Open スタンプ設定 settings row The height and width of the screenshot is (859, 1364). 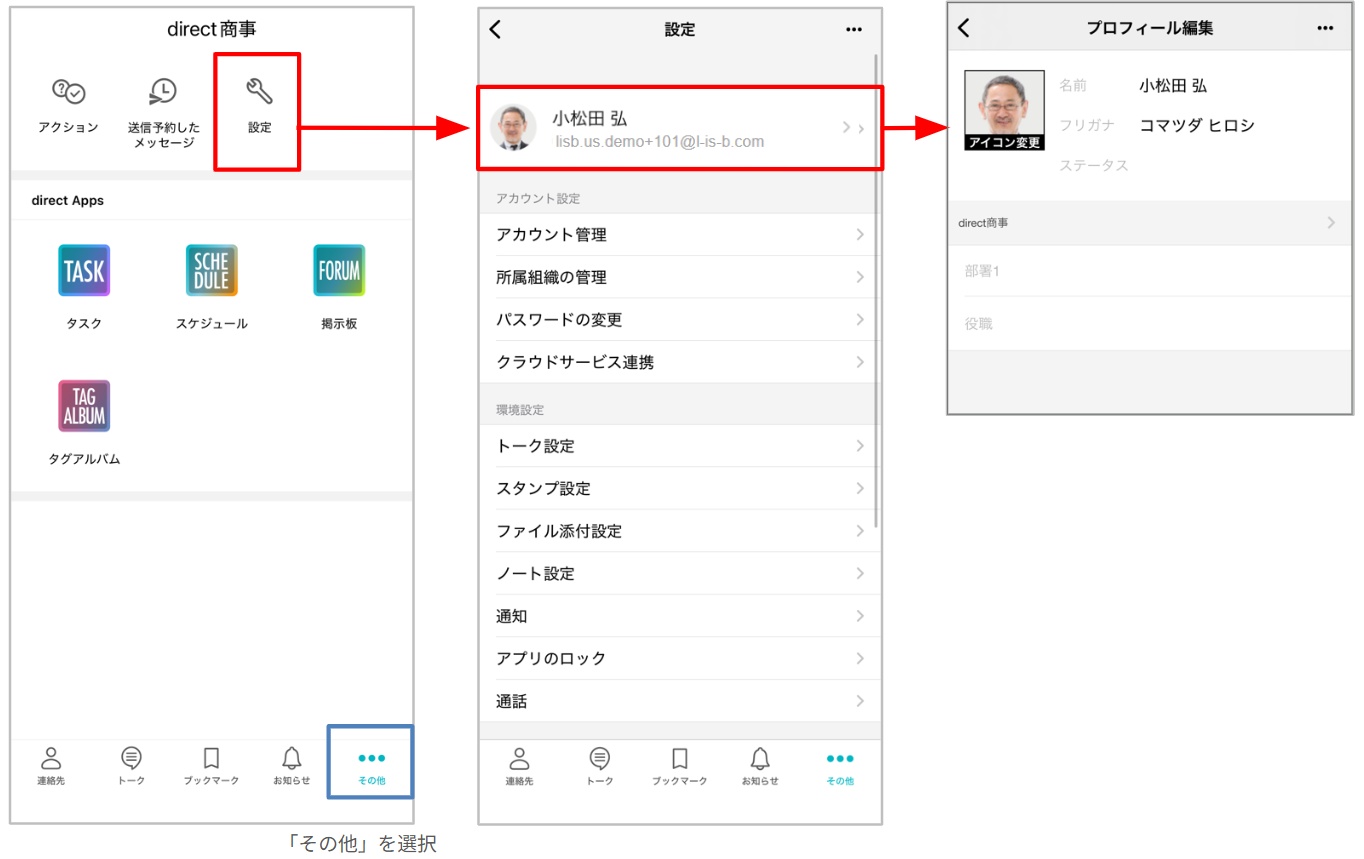pos(679,488)
